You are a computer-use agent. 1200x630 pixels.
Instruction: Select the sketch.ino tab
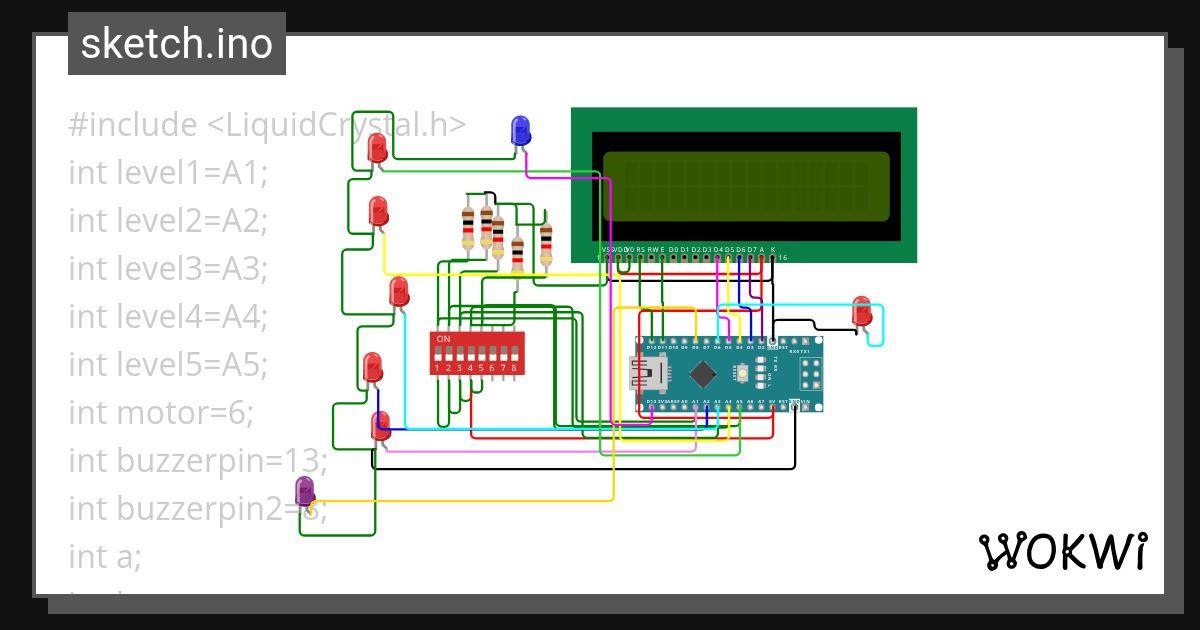click(176, 43)
